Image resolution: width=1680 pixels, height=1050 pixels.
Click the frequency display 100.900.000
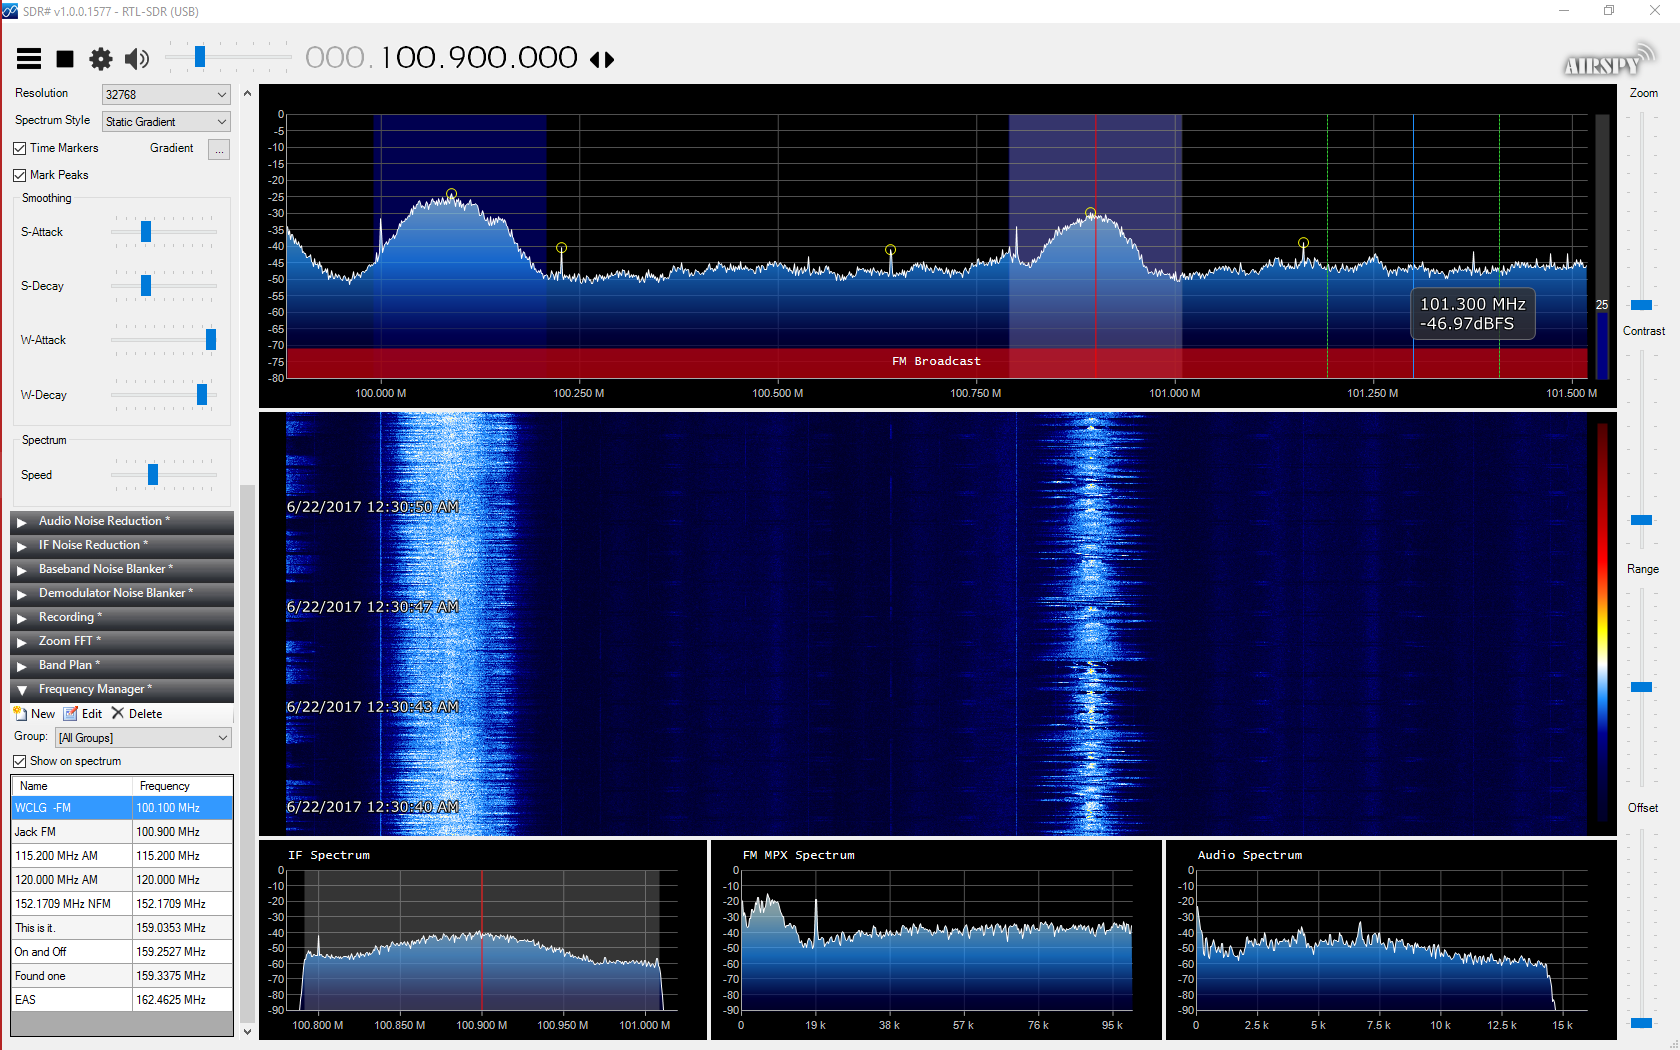441,58
